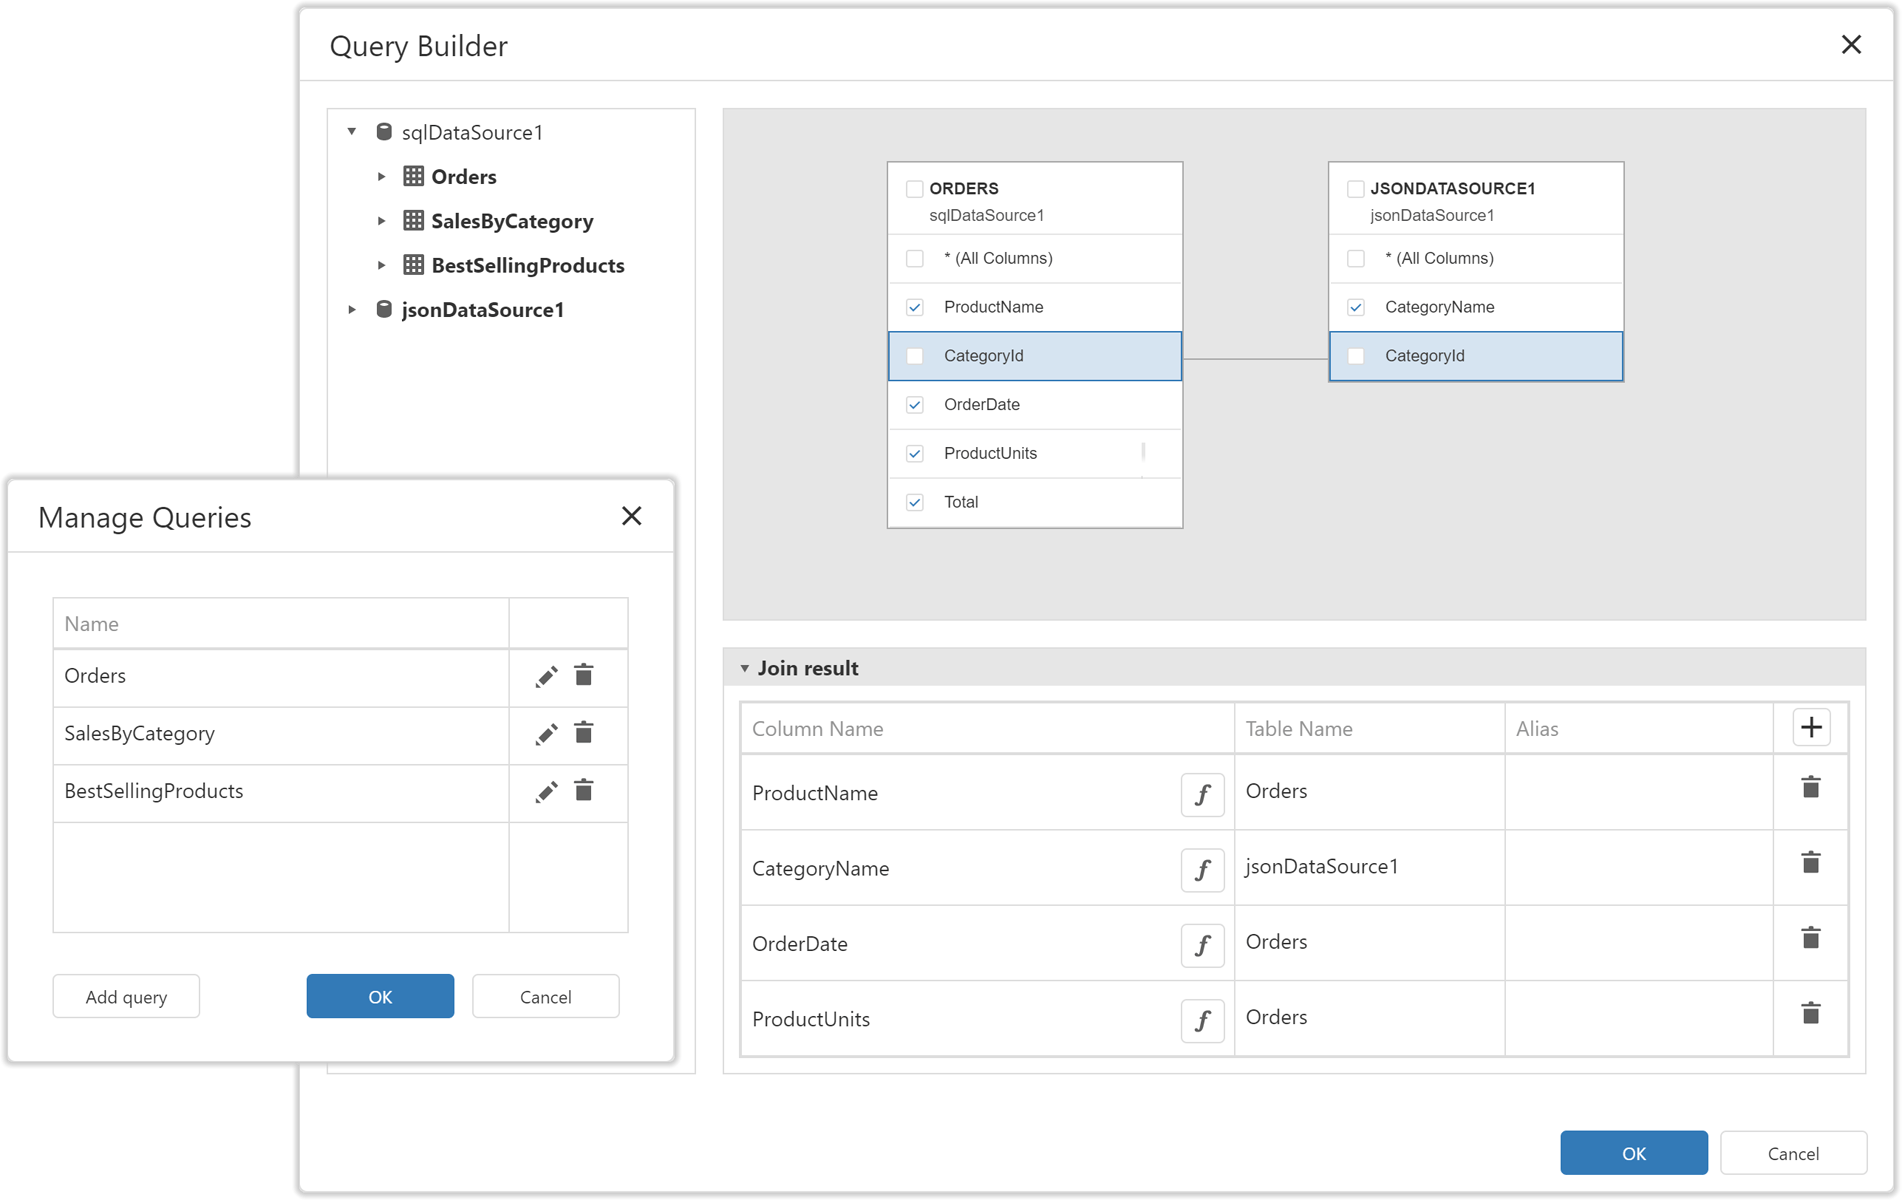Click the Name filter field in Manage Queries
The width and height of the screenshot is (1902, 1200).
280,622
